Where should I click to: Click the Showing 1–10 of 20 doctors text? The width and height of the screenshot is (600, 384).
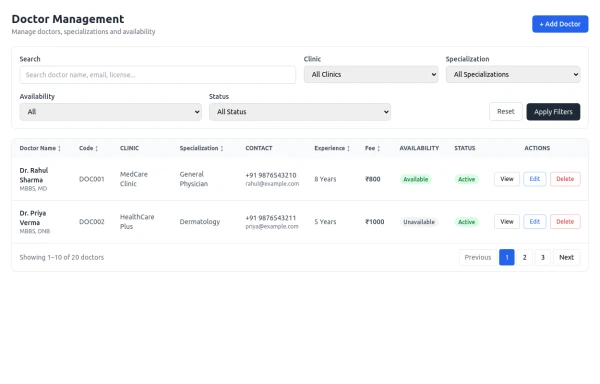62,257
